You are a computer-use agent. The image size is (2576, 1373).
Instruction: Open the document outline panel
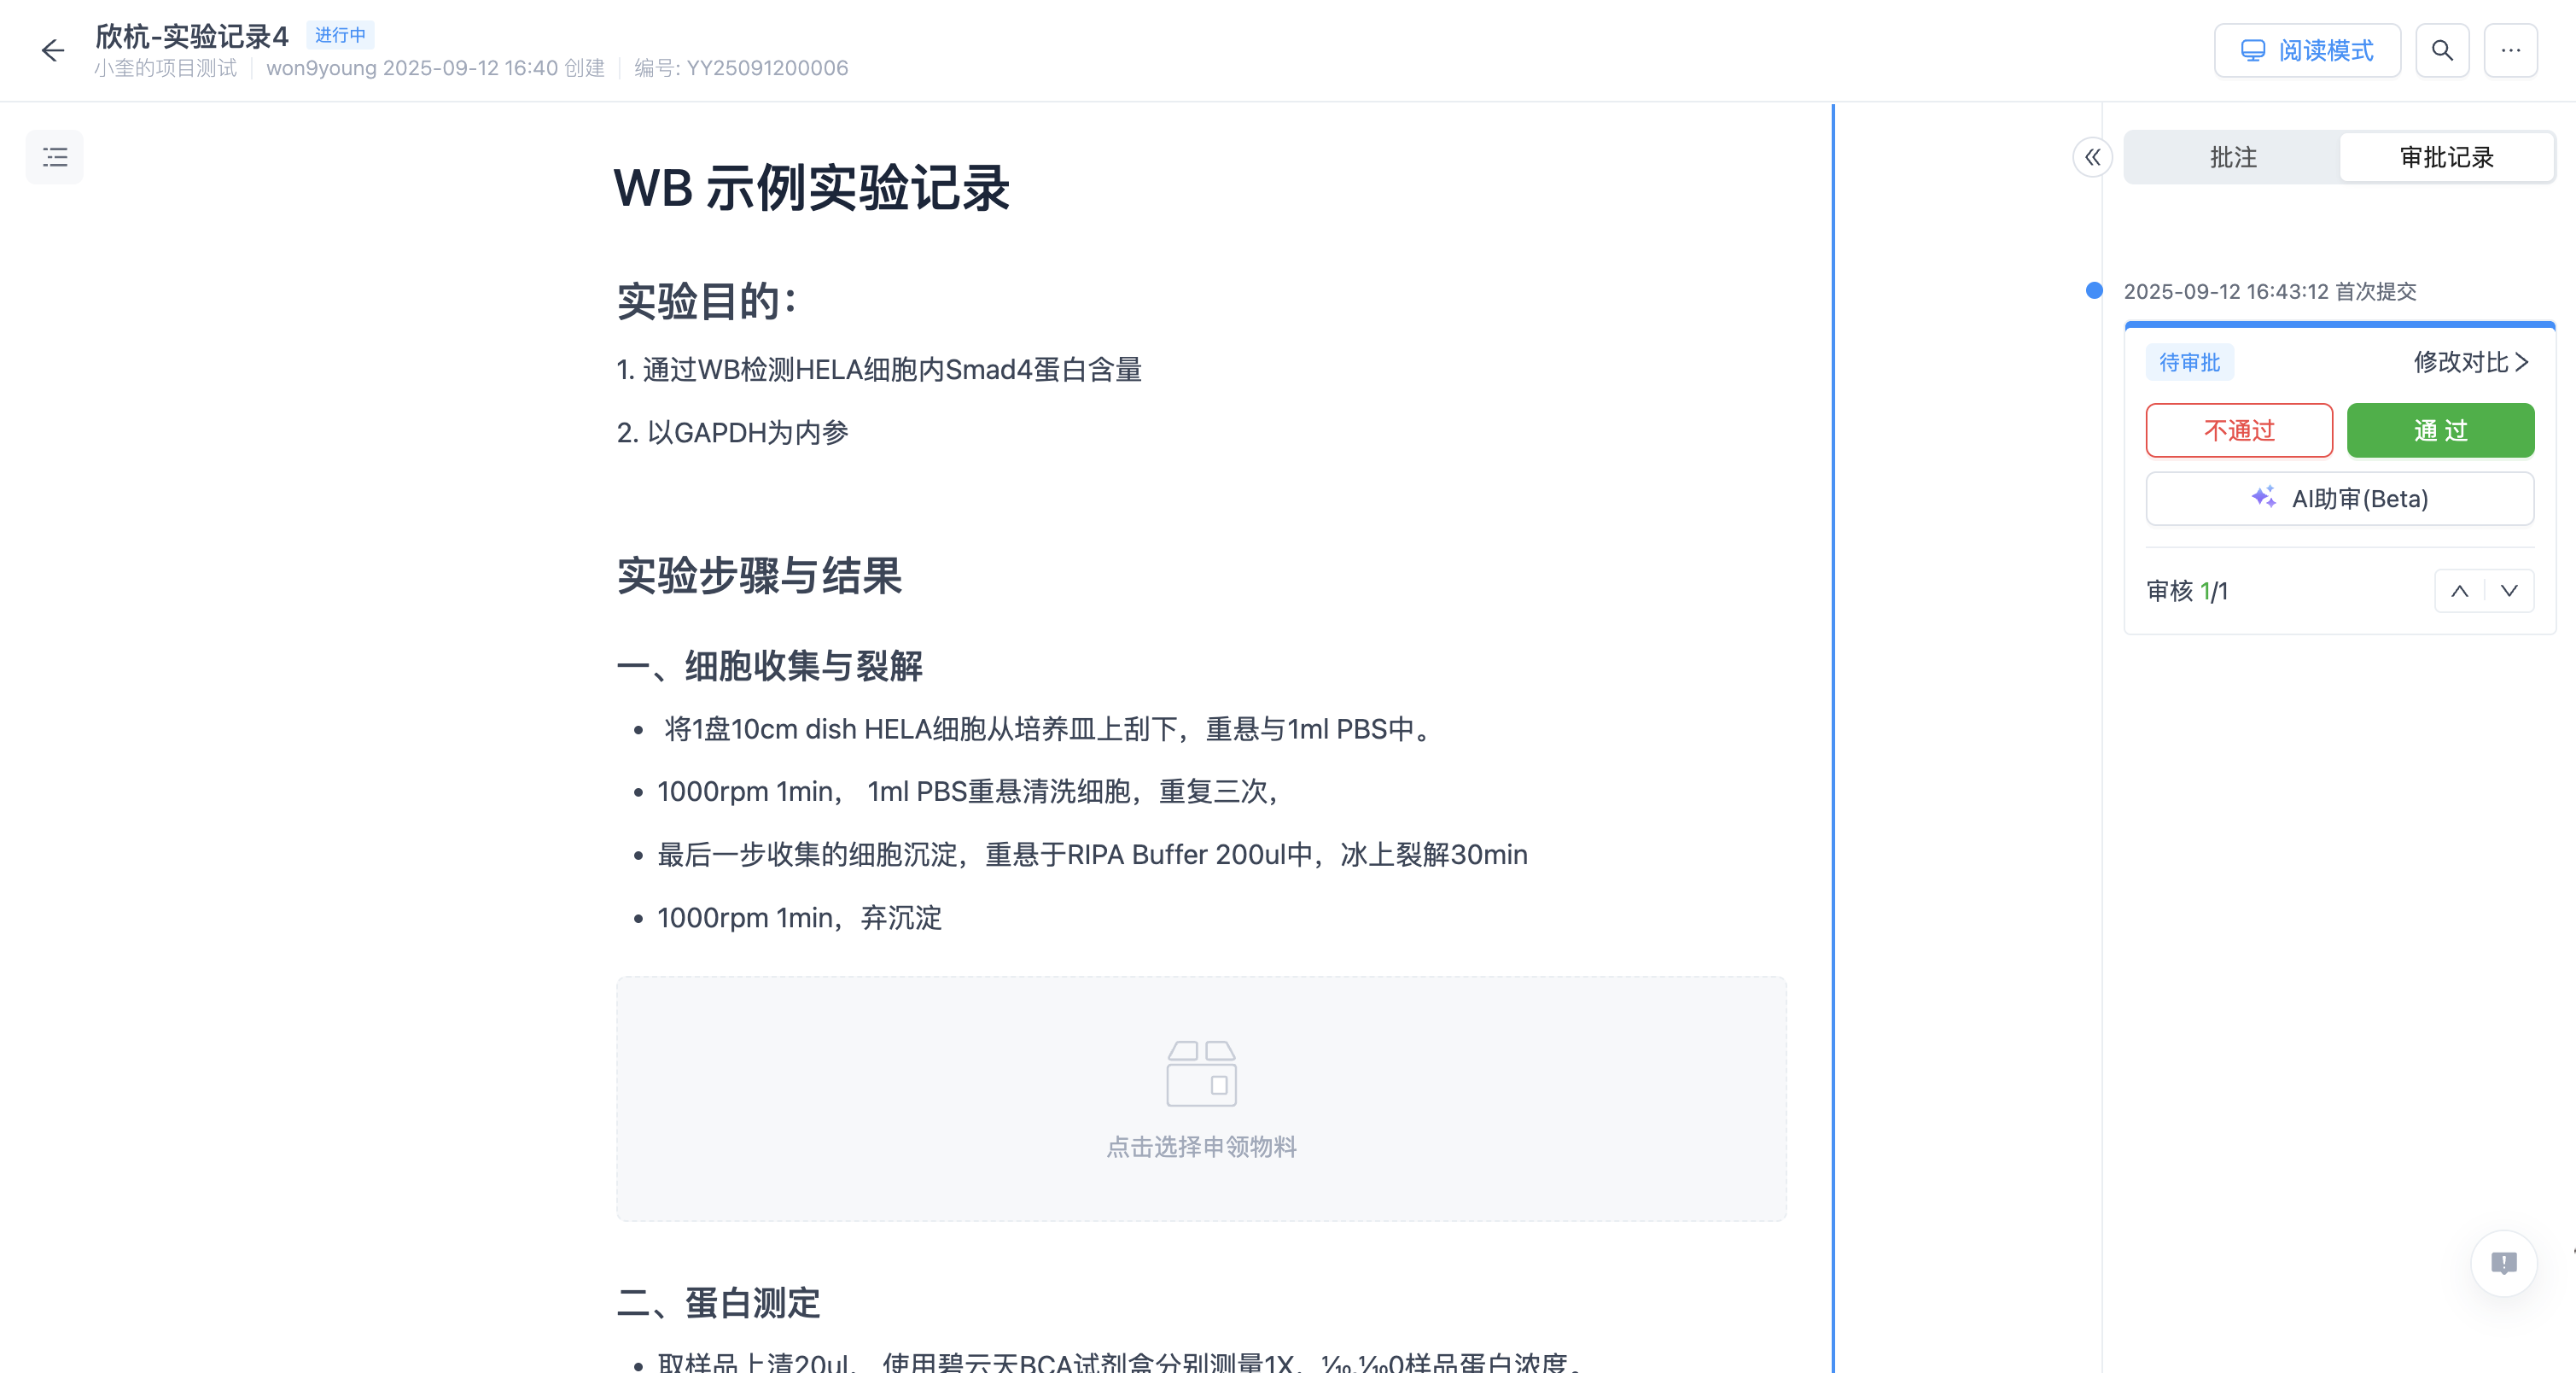(55, 156)
